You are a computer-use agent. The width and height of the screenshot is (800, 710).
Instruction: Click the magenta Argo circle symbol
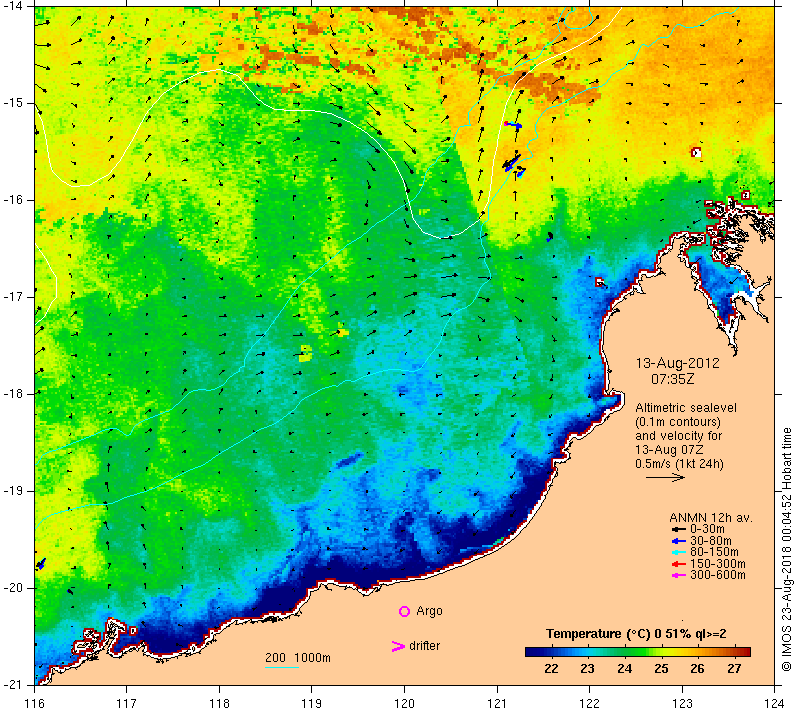pyautogui.click(x=404, y=611)
